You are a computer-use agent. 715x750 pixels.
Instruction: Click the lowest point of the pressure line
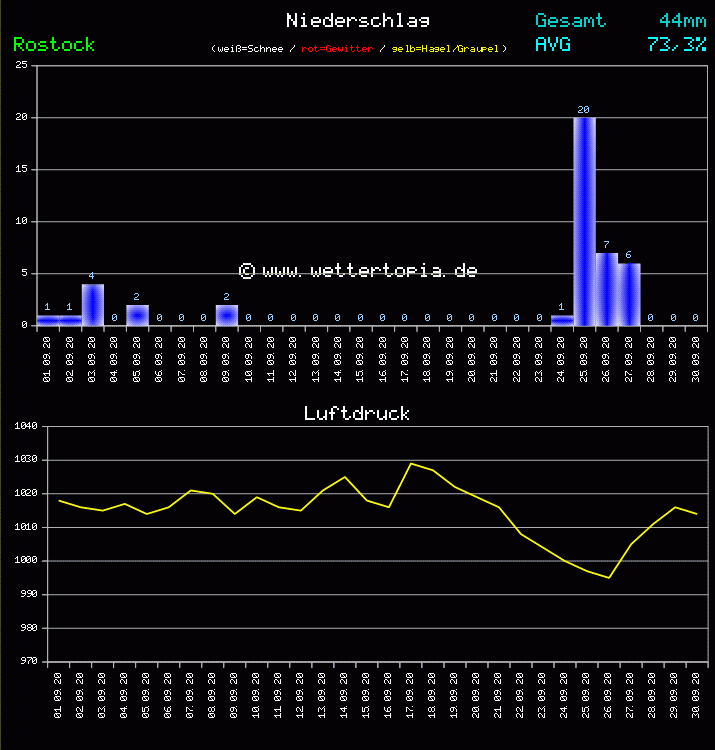point(608,577)
